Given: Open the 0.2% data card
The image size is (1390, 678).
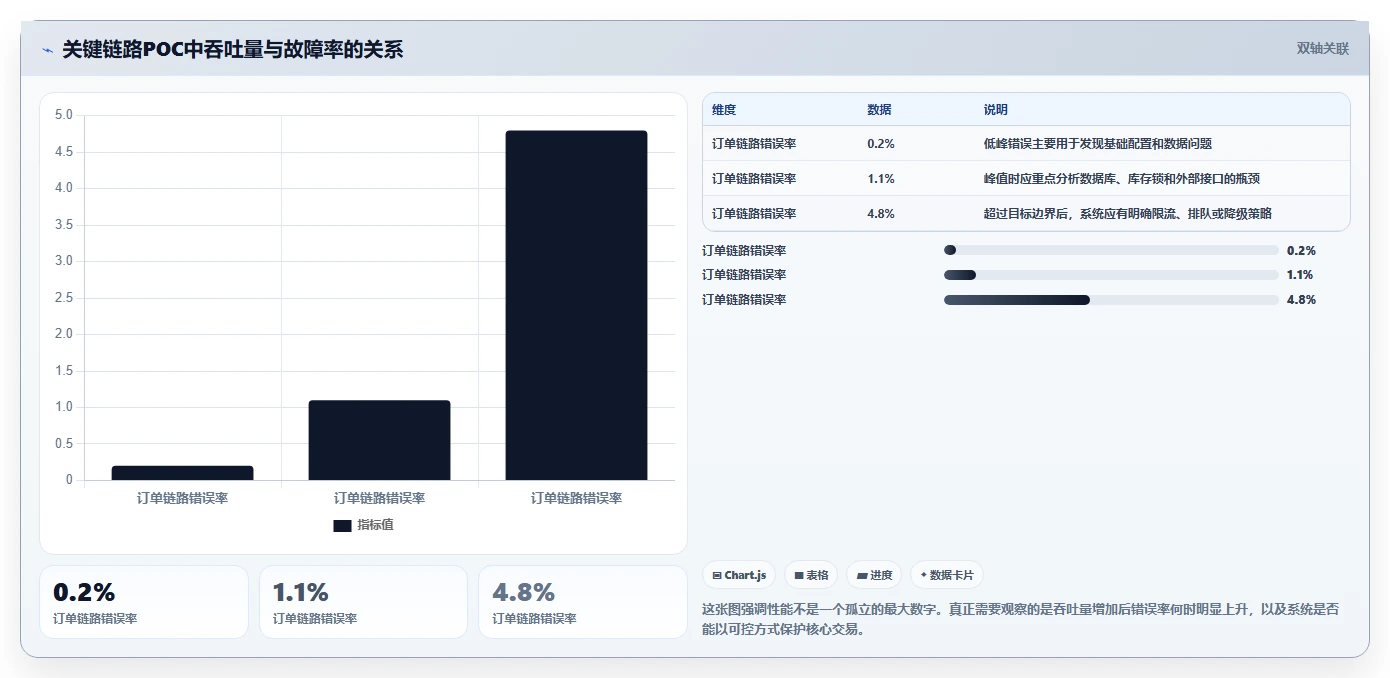Looking at the screenshot, I should (144, 602).
